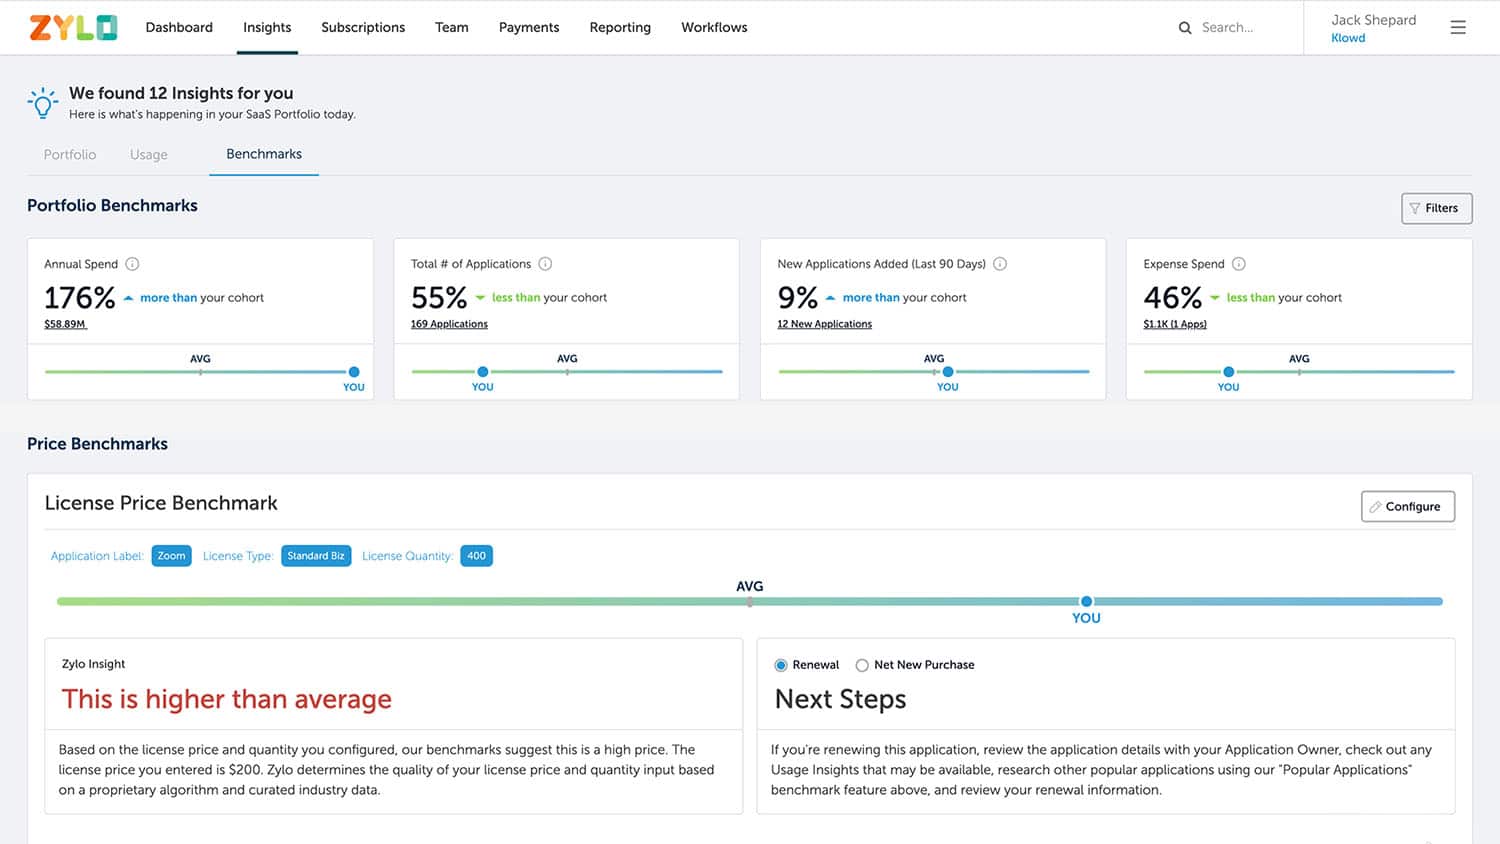This screenshot has width=1500, height=844.
Task: Click the Zylo logo
Action: [x=73, y=28]
